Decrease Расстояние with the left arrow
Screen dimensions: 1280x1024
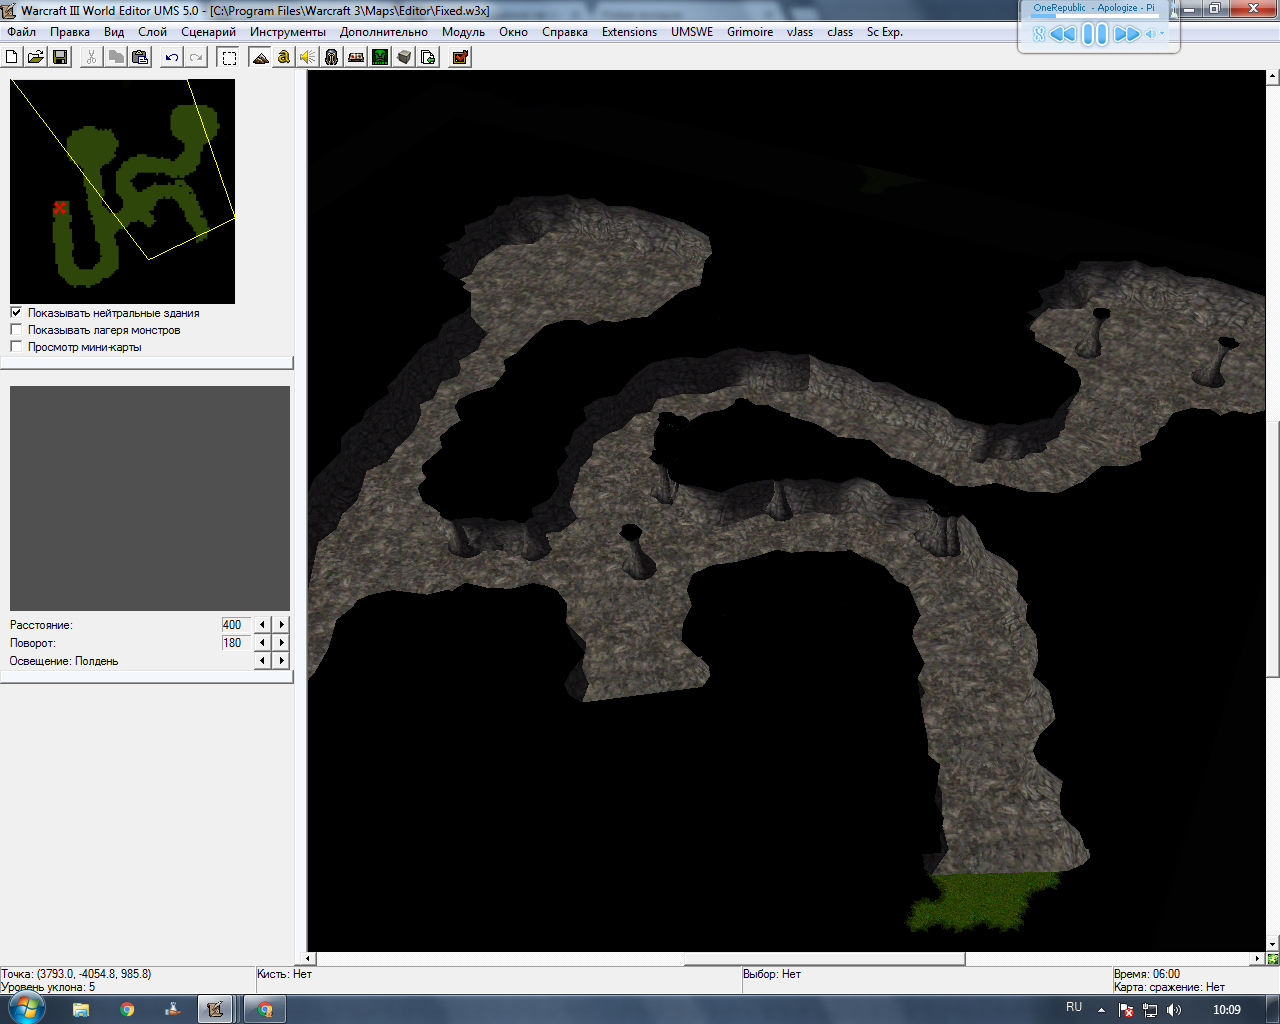coord(263,624)
